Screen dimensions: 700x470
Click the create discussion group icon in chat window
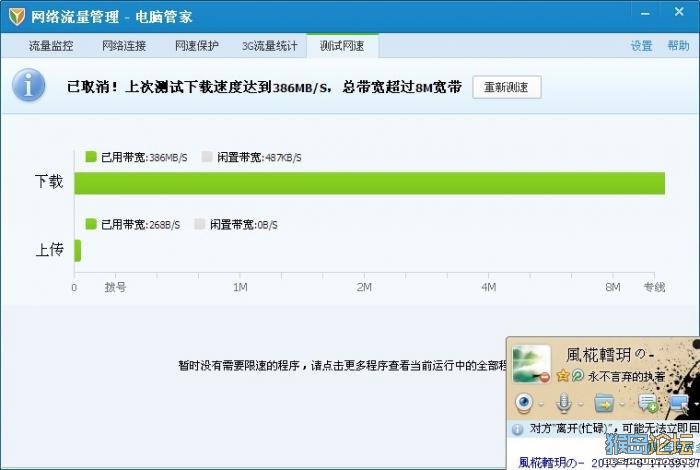pyautogui.click(x=648, y=403)
